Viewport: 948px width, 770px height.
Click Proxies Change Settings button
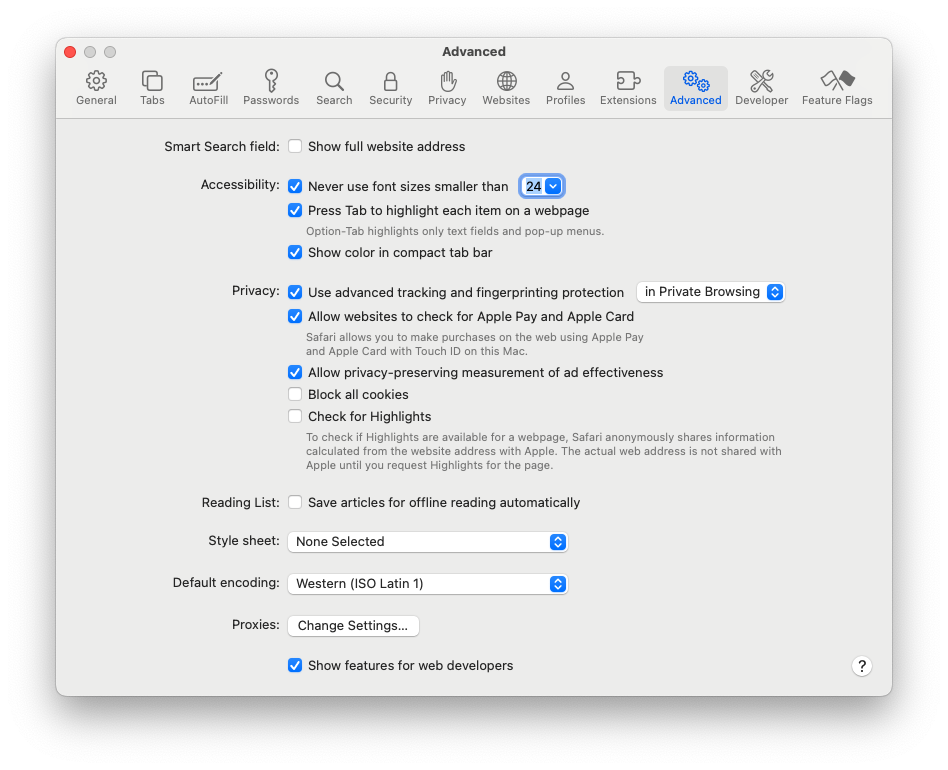coord(353,626)
